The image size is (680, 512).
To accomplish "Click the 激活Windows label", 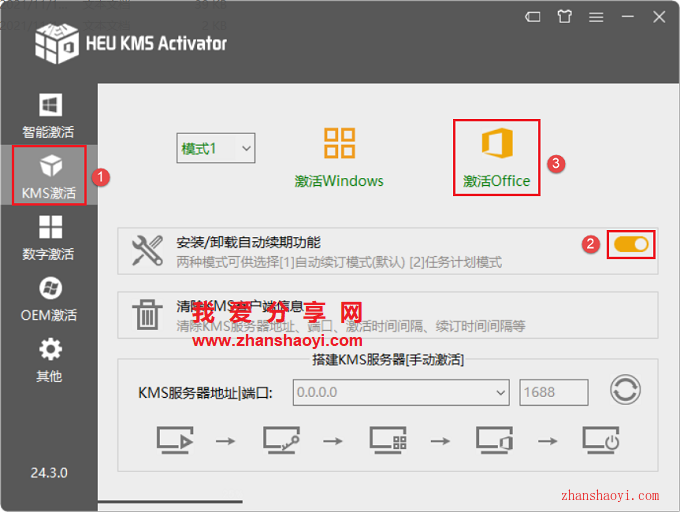I will tap(339, 181).
